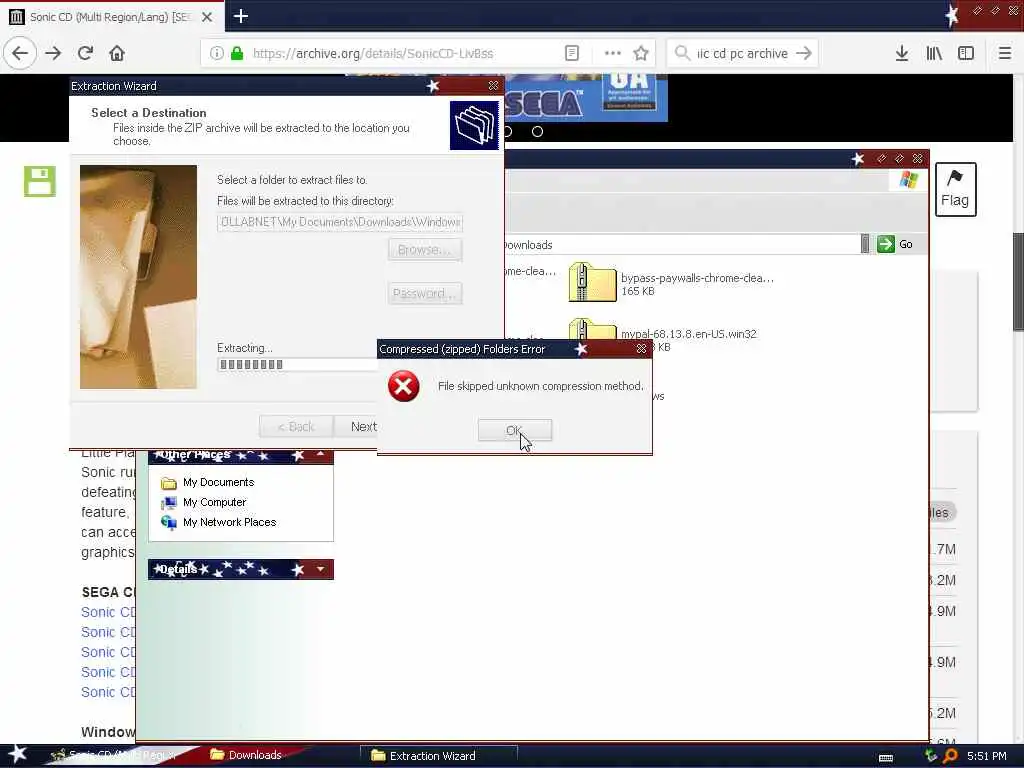Click the Firefox search box text
This screenshot has width=1024, height=768.
[x=742, y=54]
